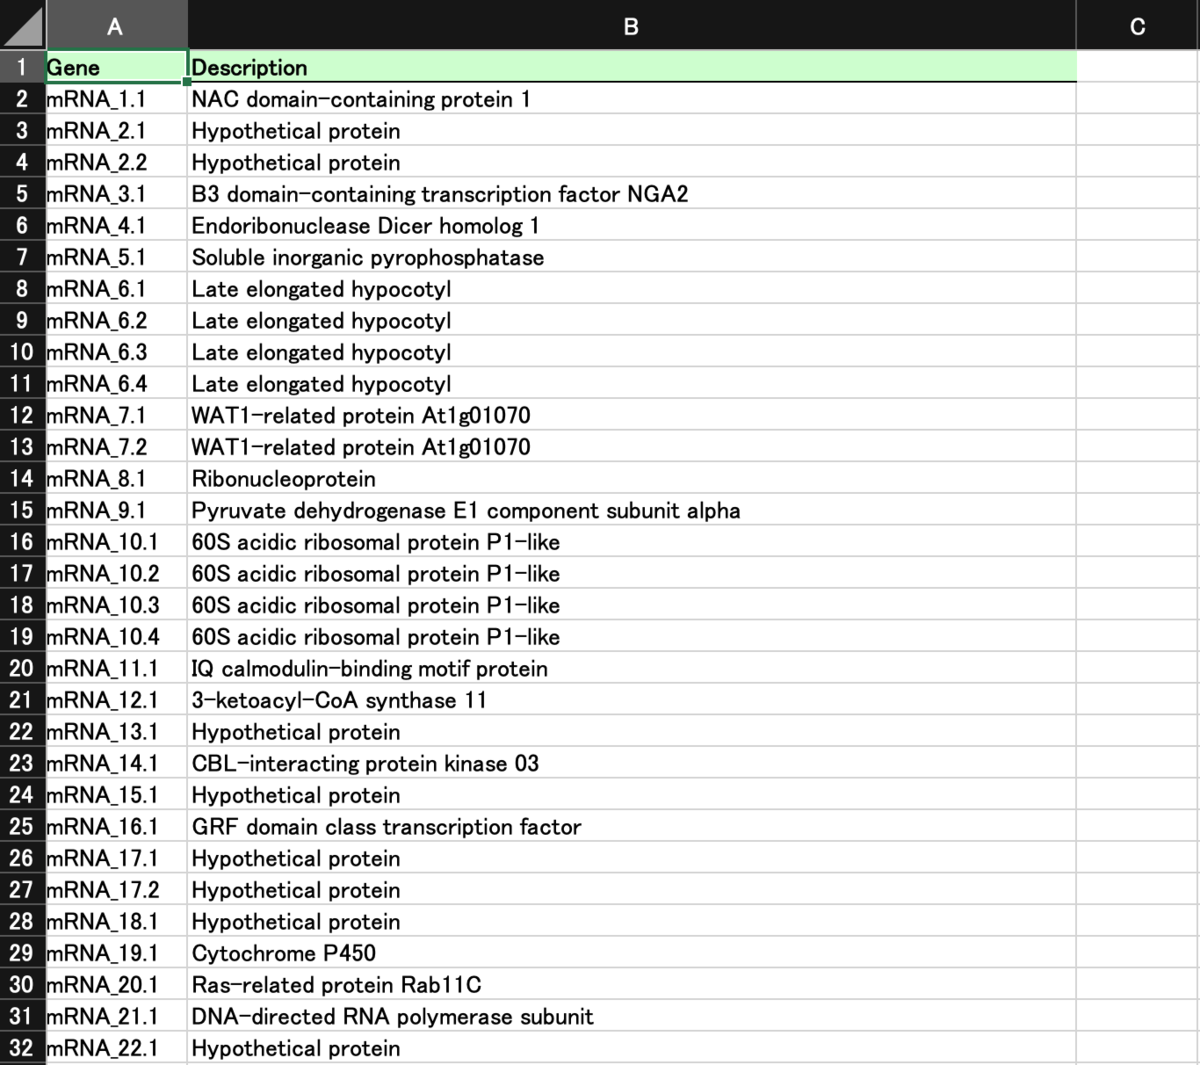Click cell mRNA_2.2
The image size is (1200, 1065).
pyautogui.click(x=116, y=162)
